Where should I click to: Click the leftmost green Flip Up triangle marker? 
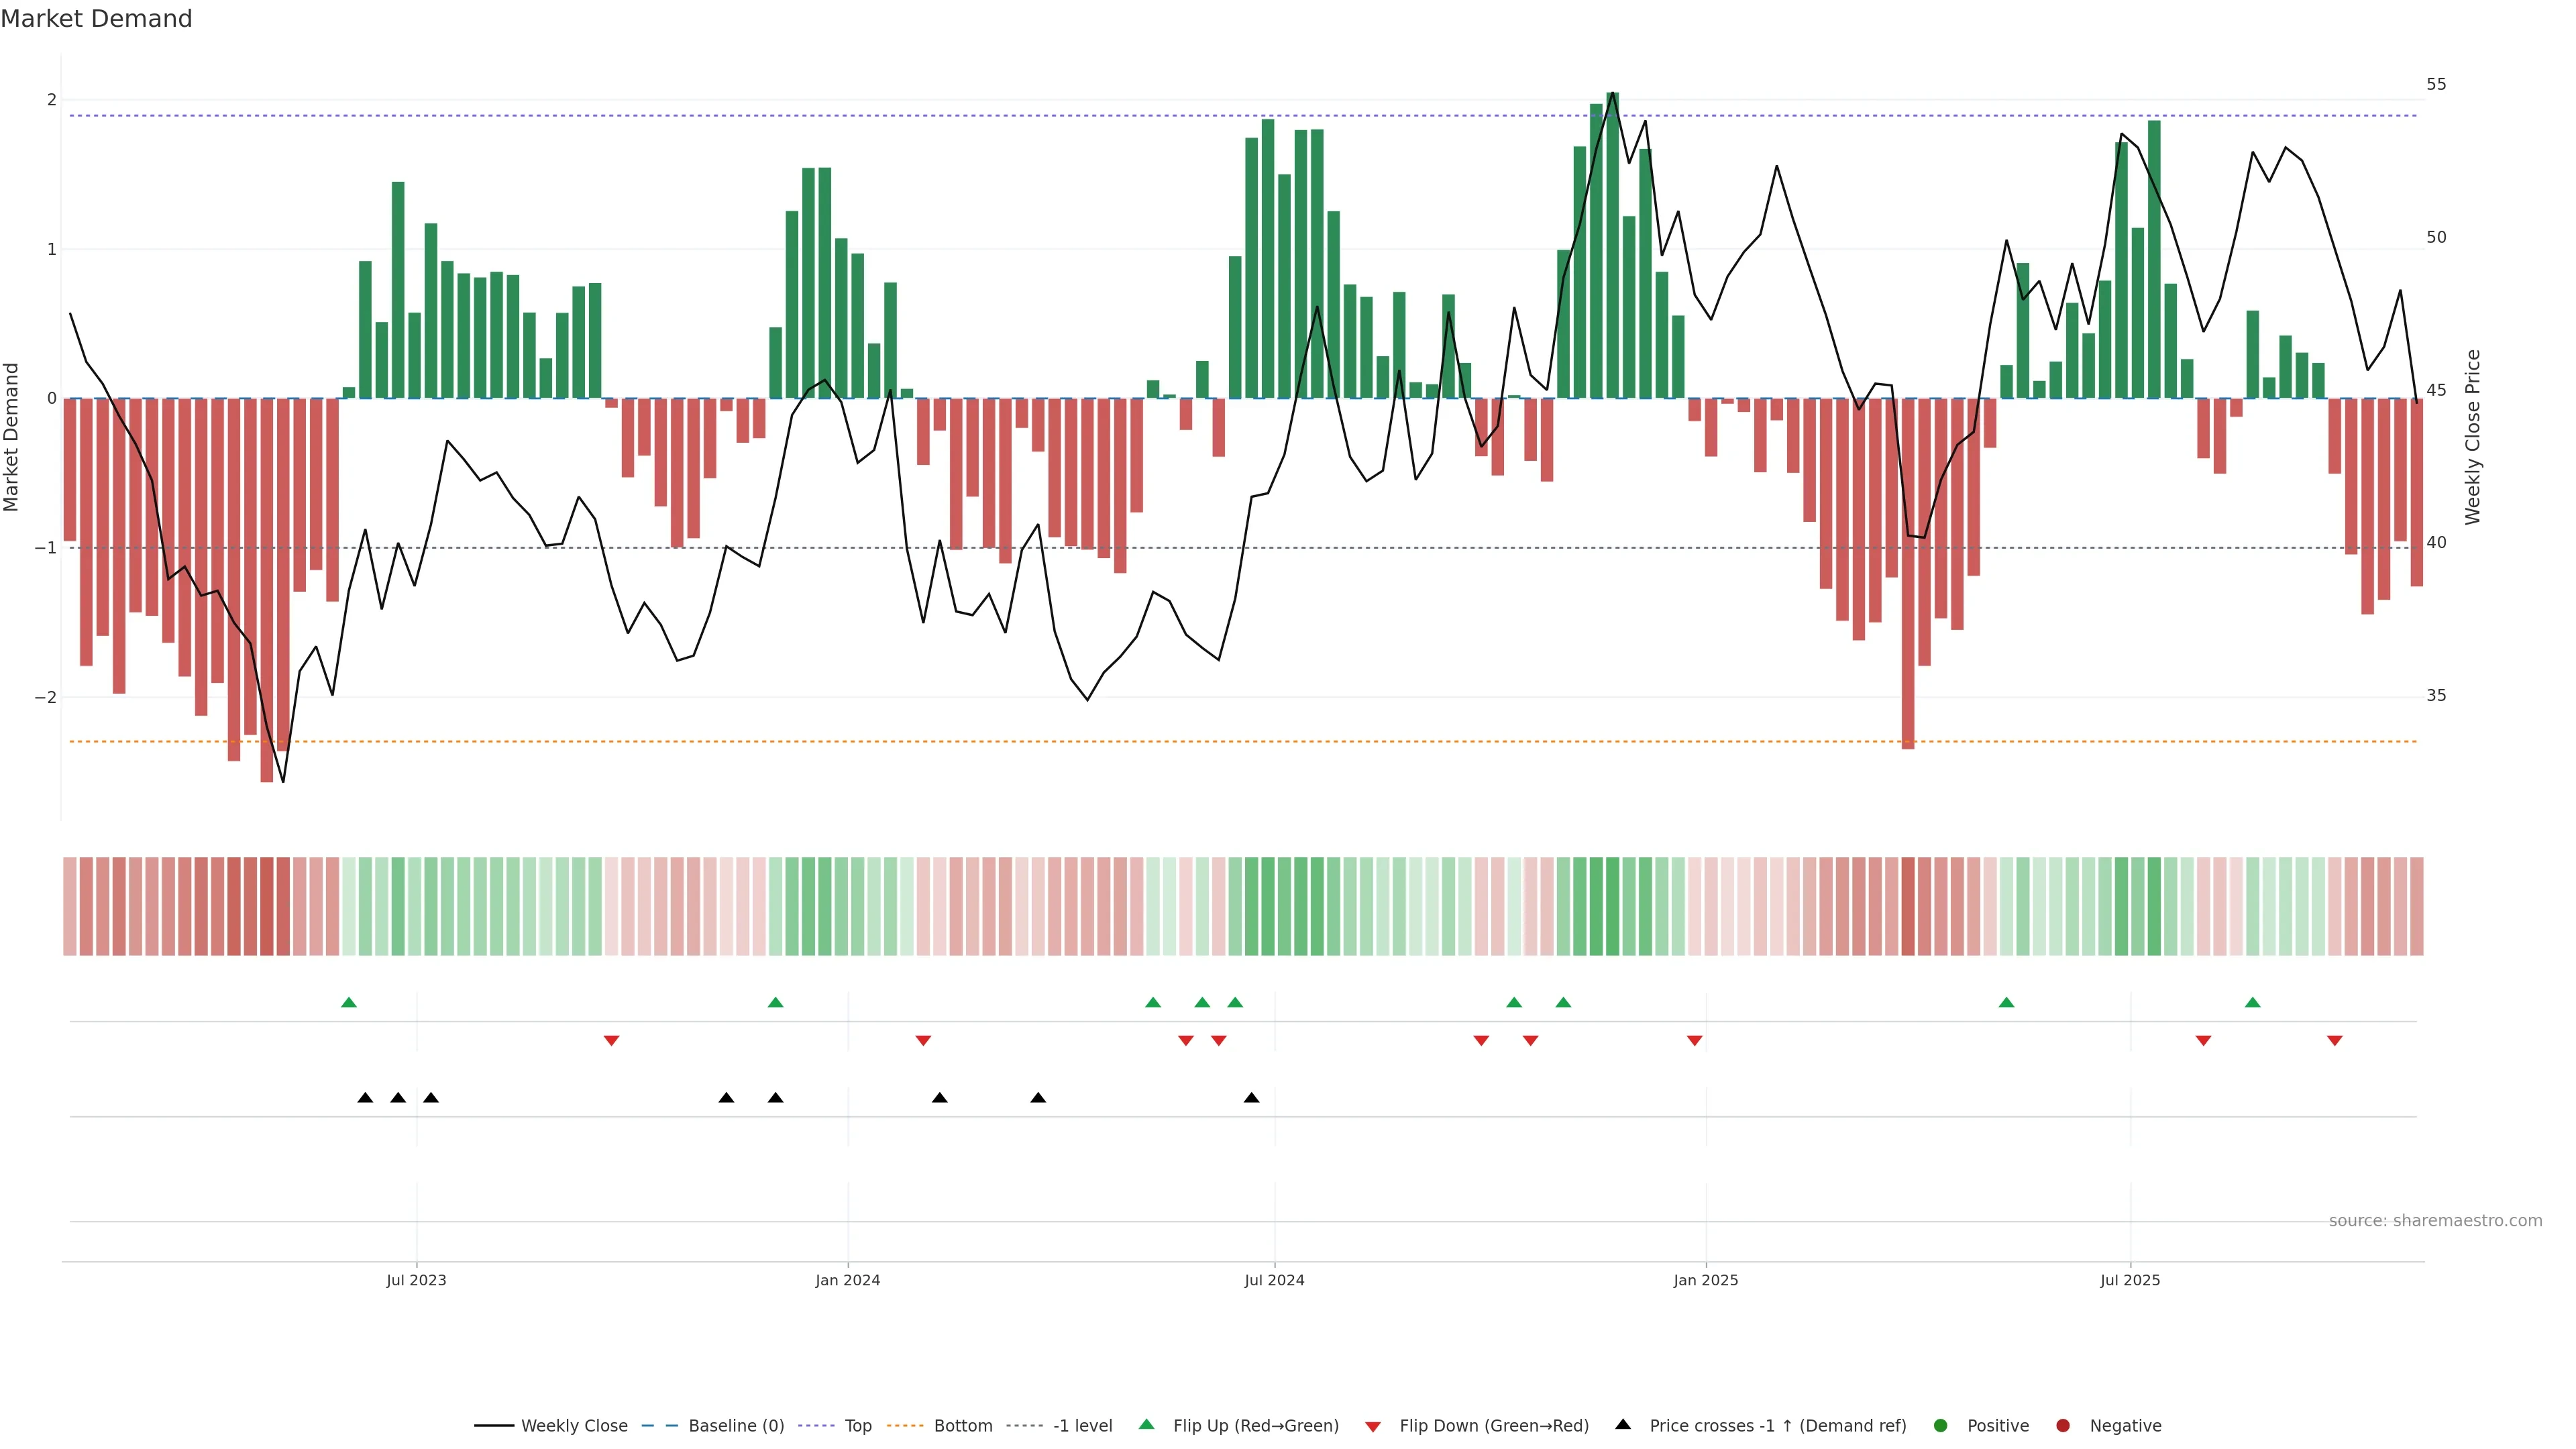[349, 1002]
